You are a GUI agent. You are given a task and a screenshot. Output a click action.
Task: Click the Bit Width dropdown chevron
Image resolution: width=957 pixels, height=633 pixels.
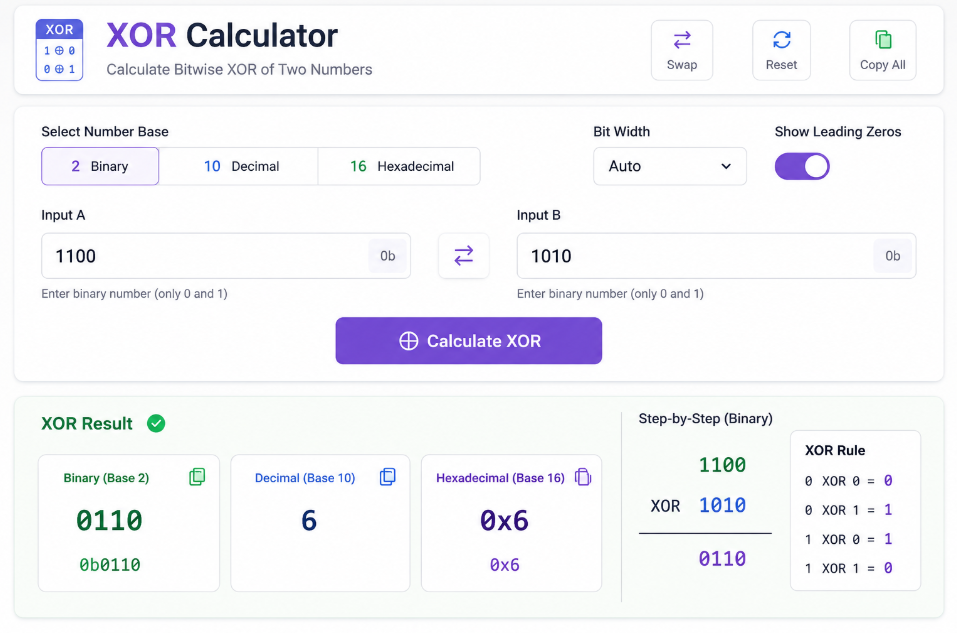tap(726, 166)
